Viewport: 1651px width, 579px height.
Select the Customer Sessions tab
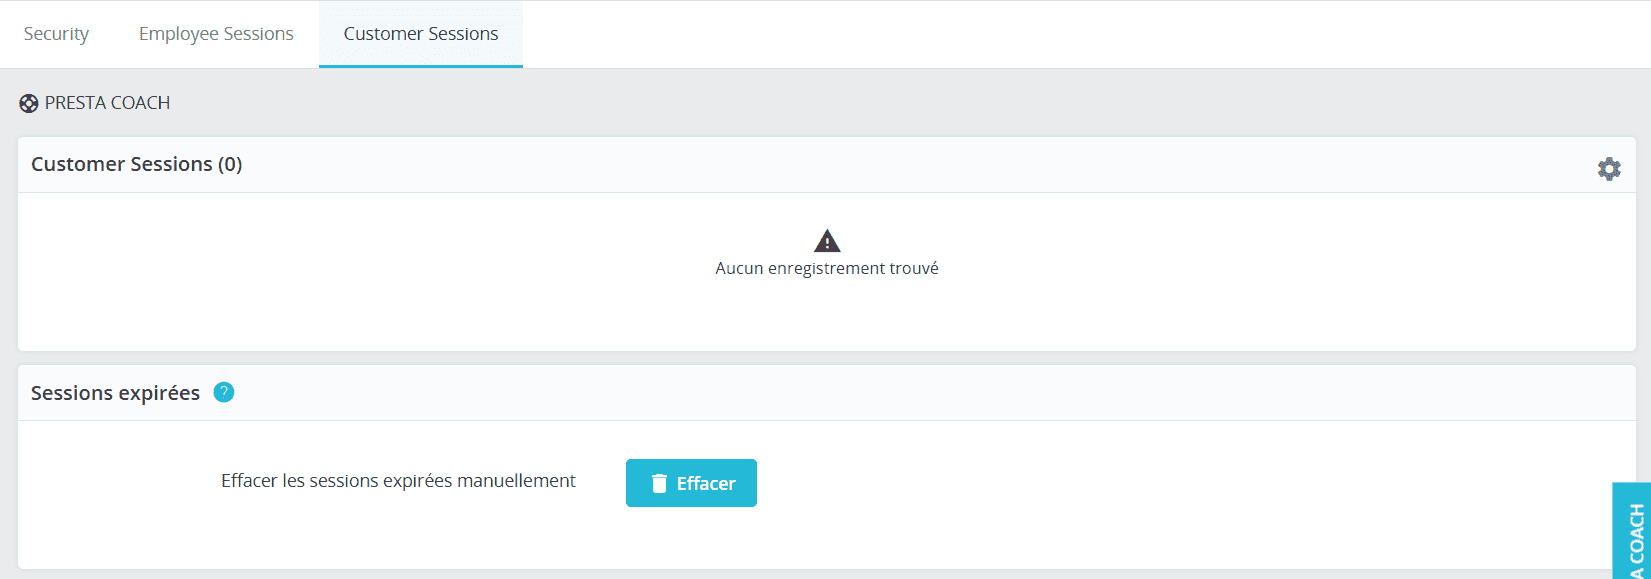421,34
